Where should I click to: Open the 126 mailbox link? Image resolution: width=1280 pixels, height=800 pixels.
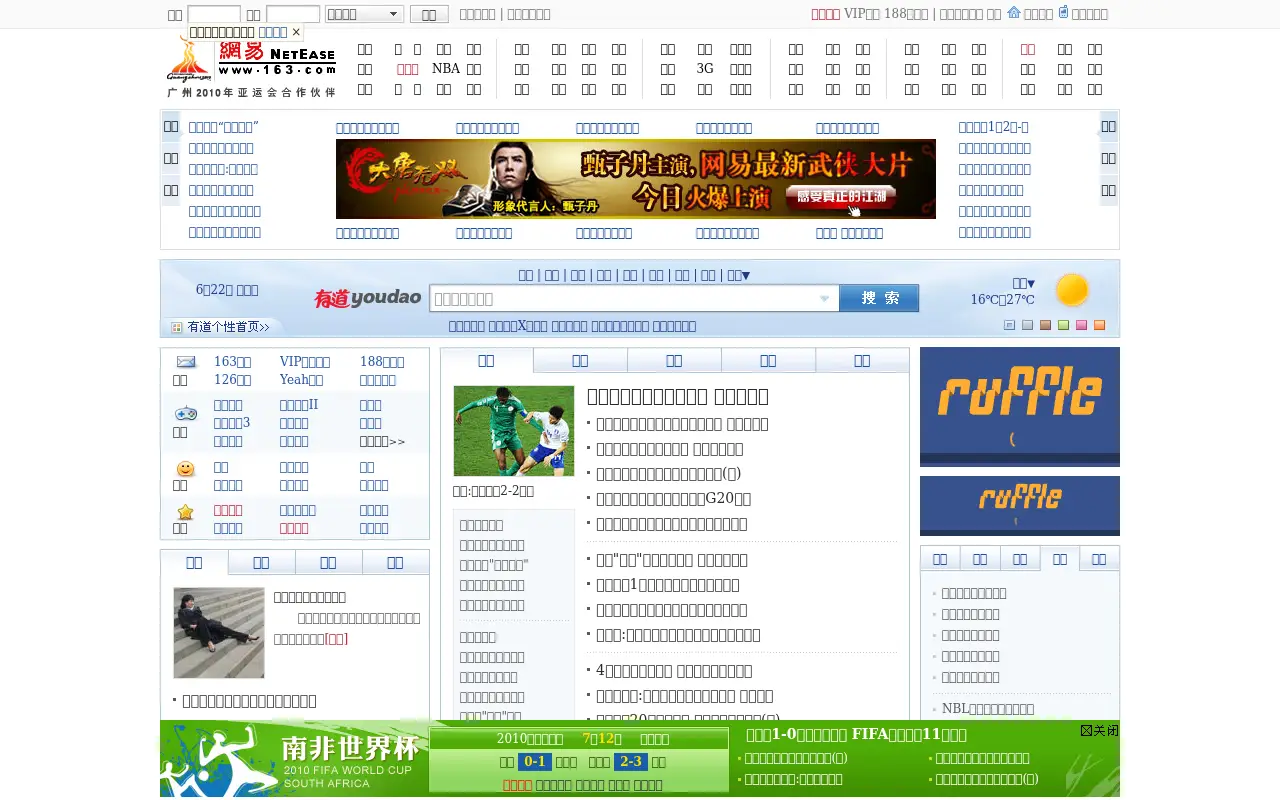(232, 380)
